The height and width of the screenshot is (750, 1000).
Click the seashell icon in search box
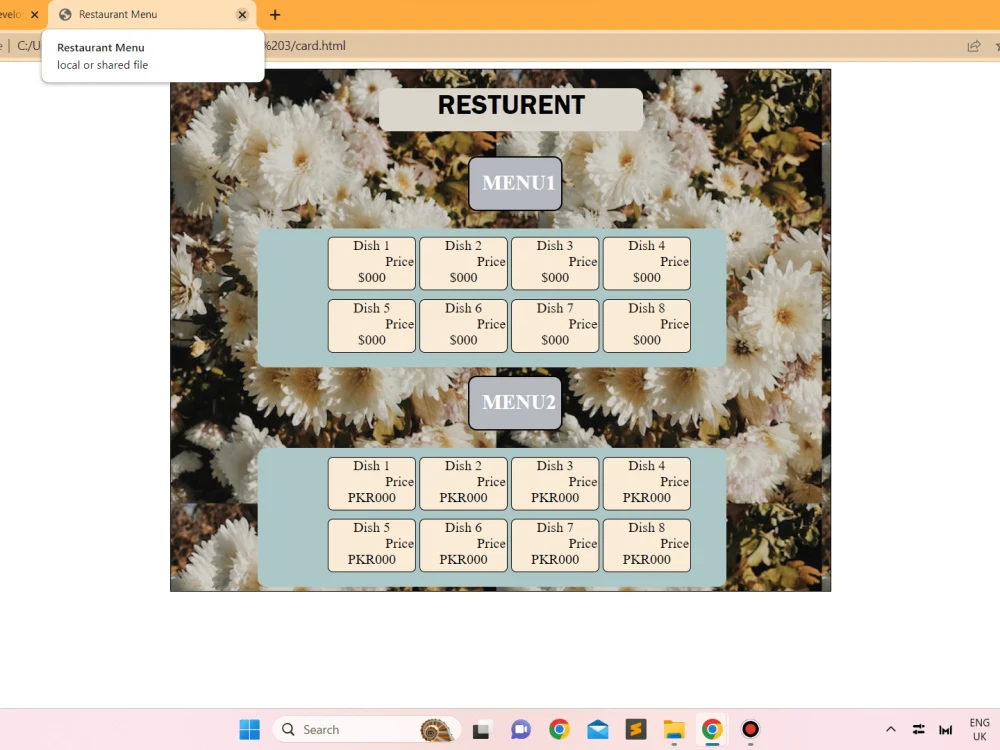437,729
